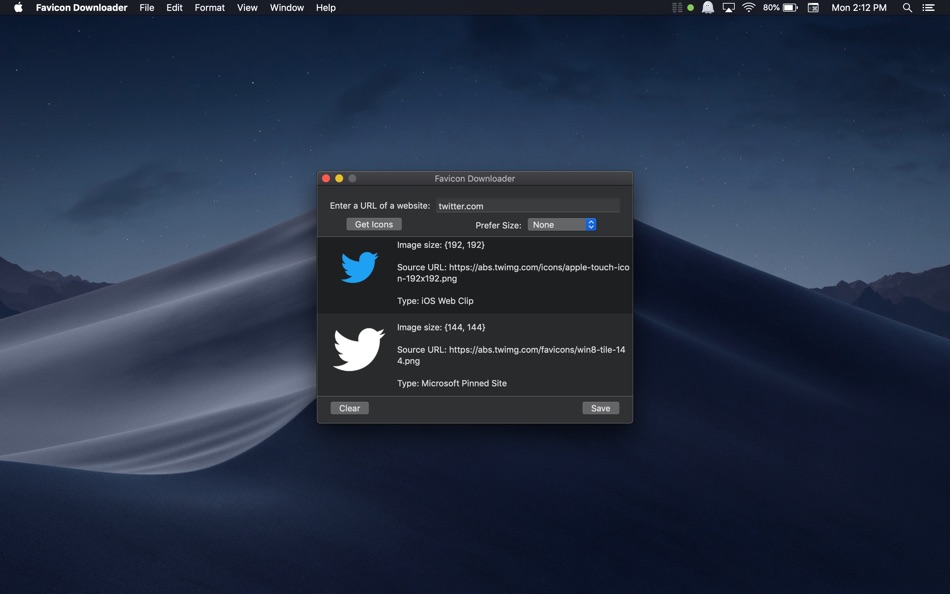Image resolution: width=950 pixels, height=594 pixels.
Task: Open the Apple menu
Action: (18, 7)
